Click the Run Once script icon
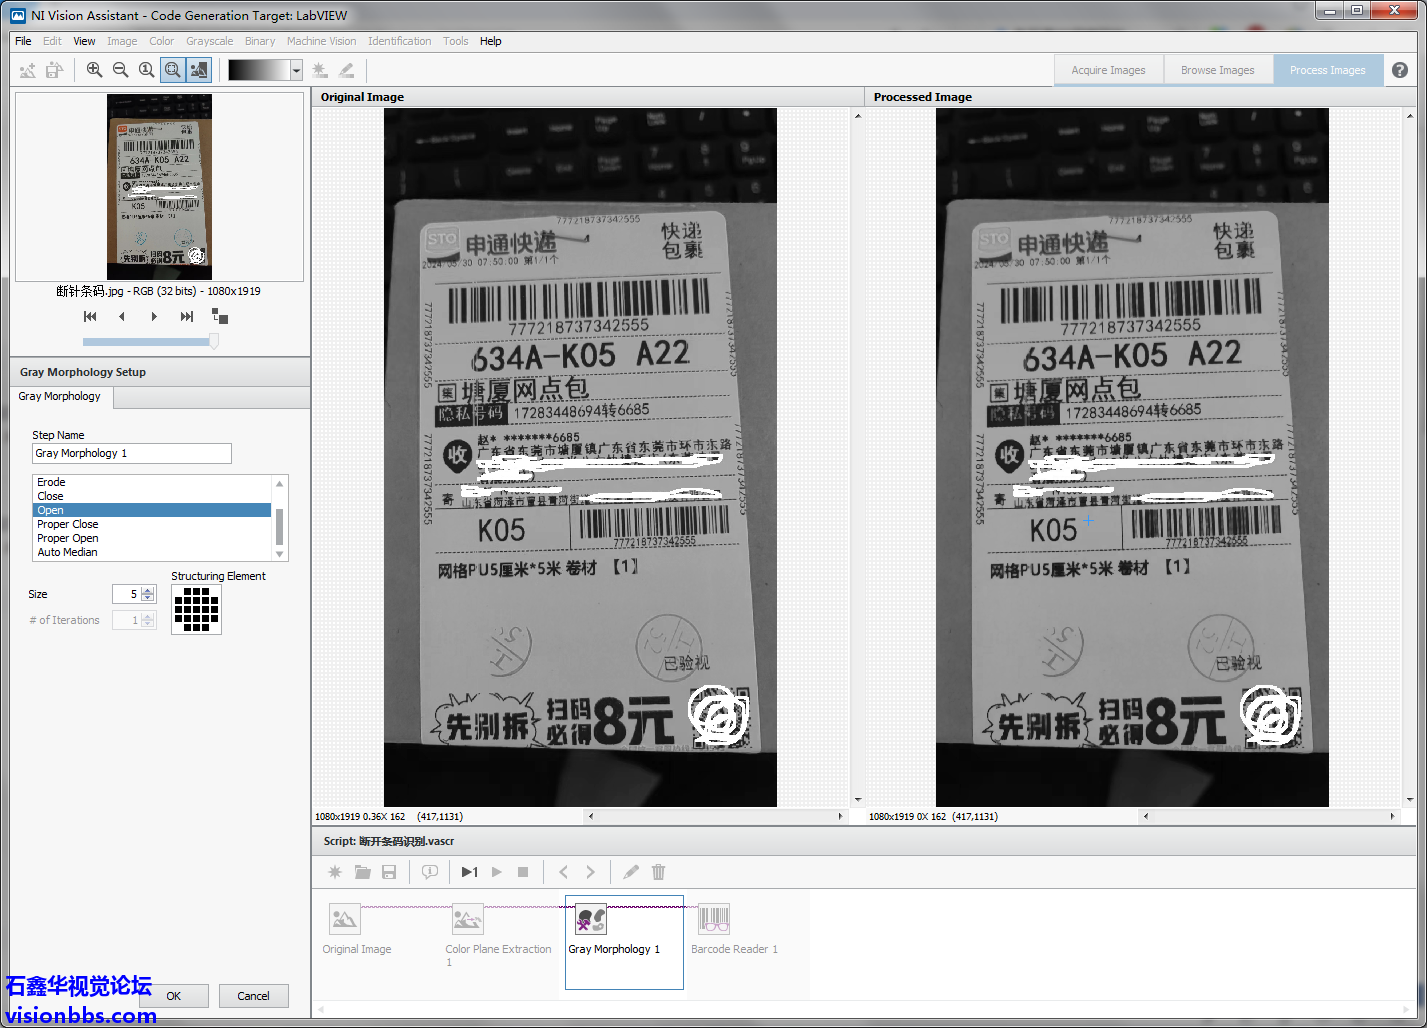The height and width of the screenshot is (1028, 1427). (469, 872)
